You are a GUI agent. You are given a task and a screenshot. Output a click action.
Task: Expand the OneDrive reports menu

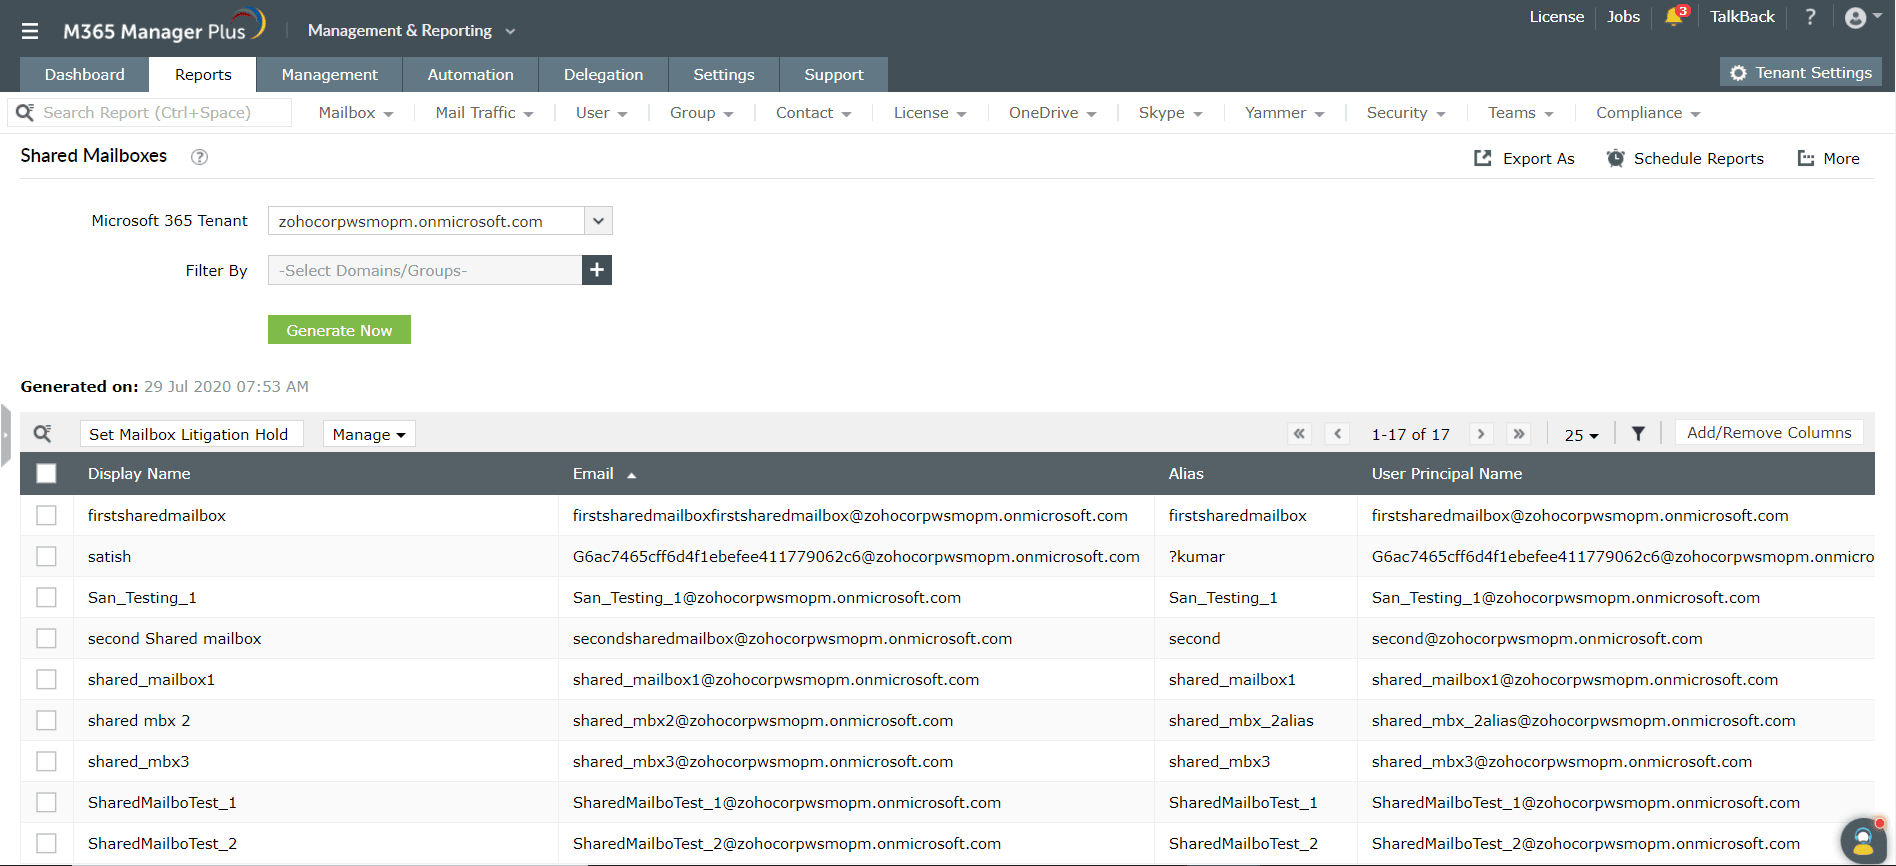(1052, 113)
